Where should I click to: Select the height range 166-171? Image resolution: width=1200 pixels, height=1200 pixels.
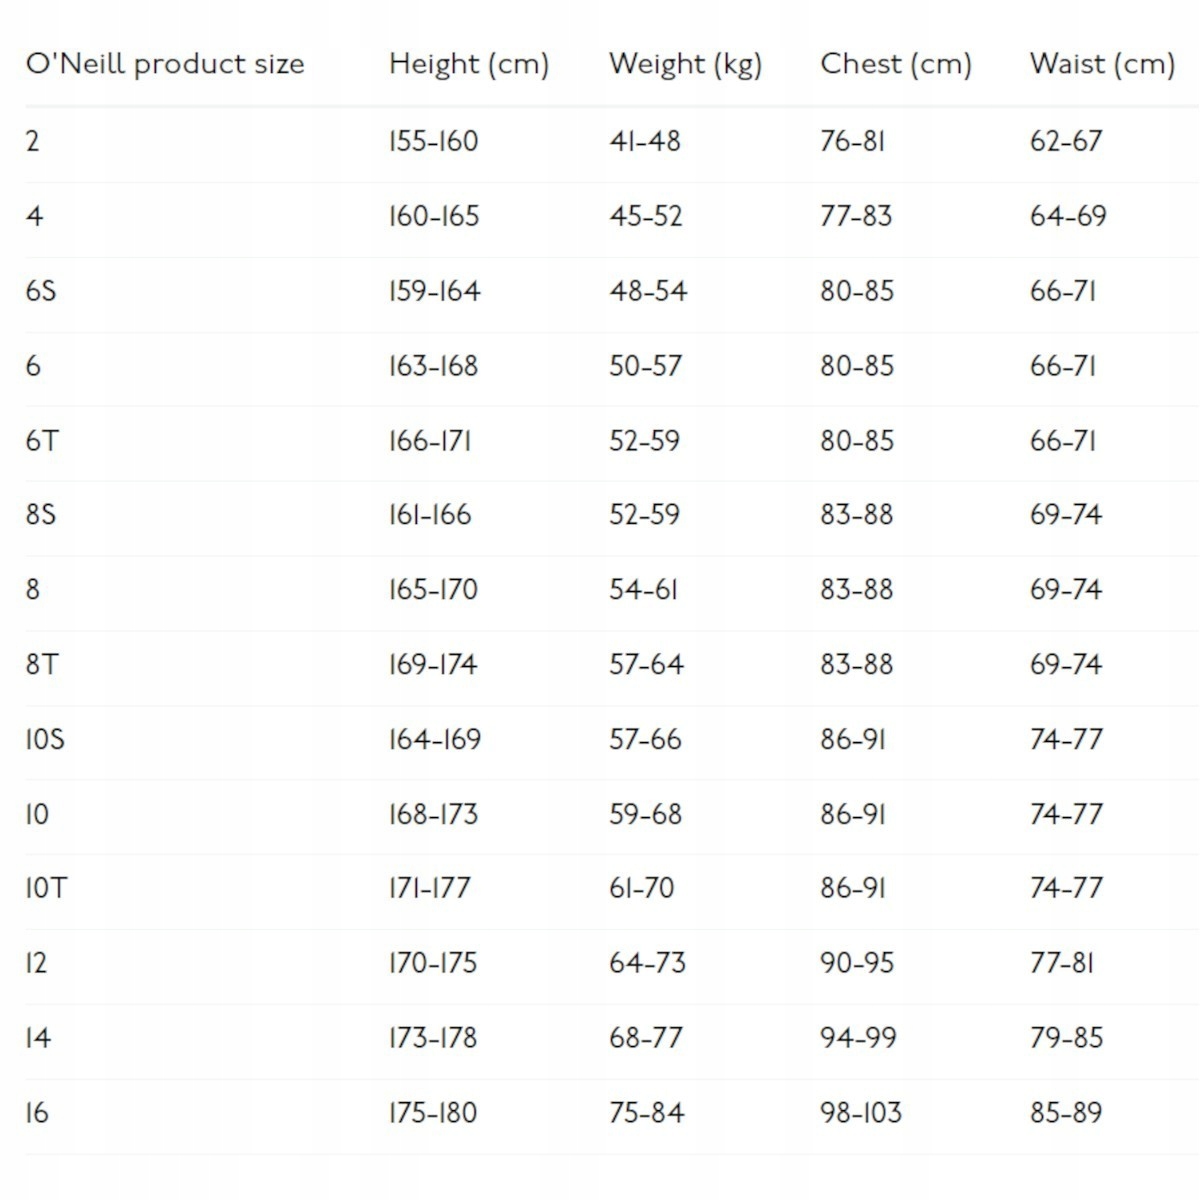coord(430,440)
